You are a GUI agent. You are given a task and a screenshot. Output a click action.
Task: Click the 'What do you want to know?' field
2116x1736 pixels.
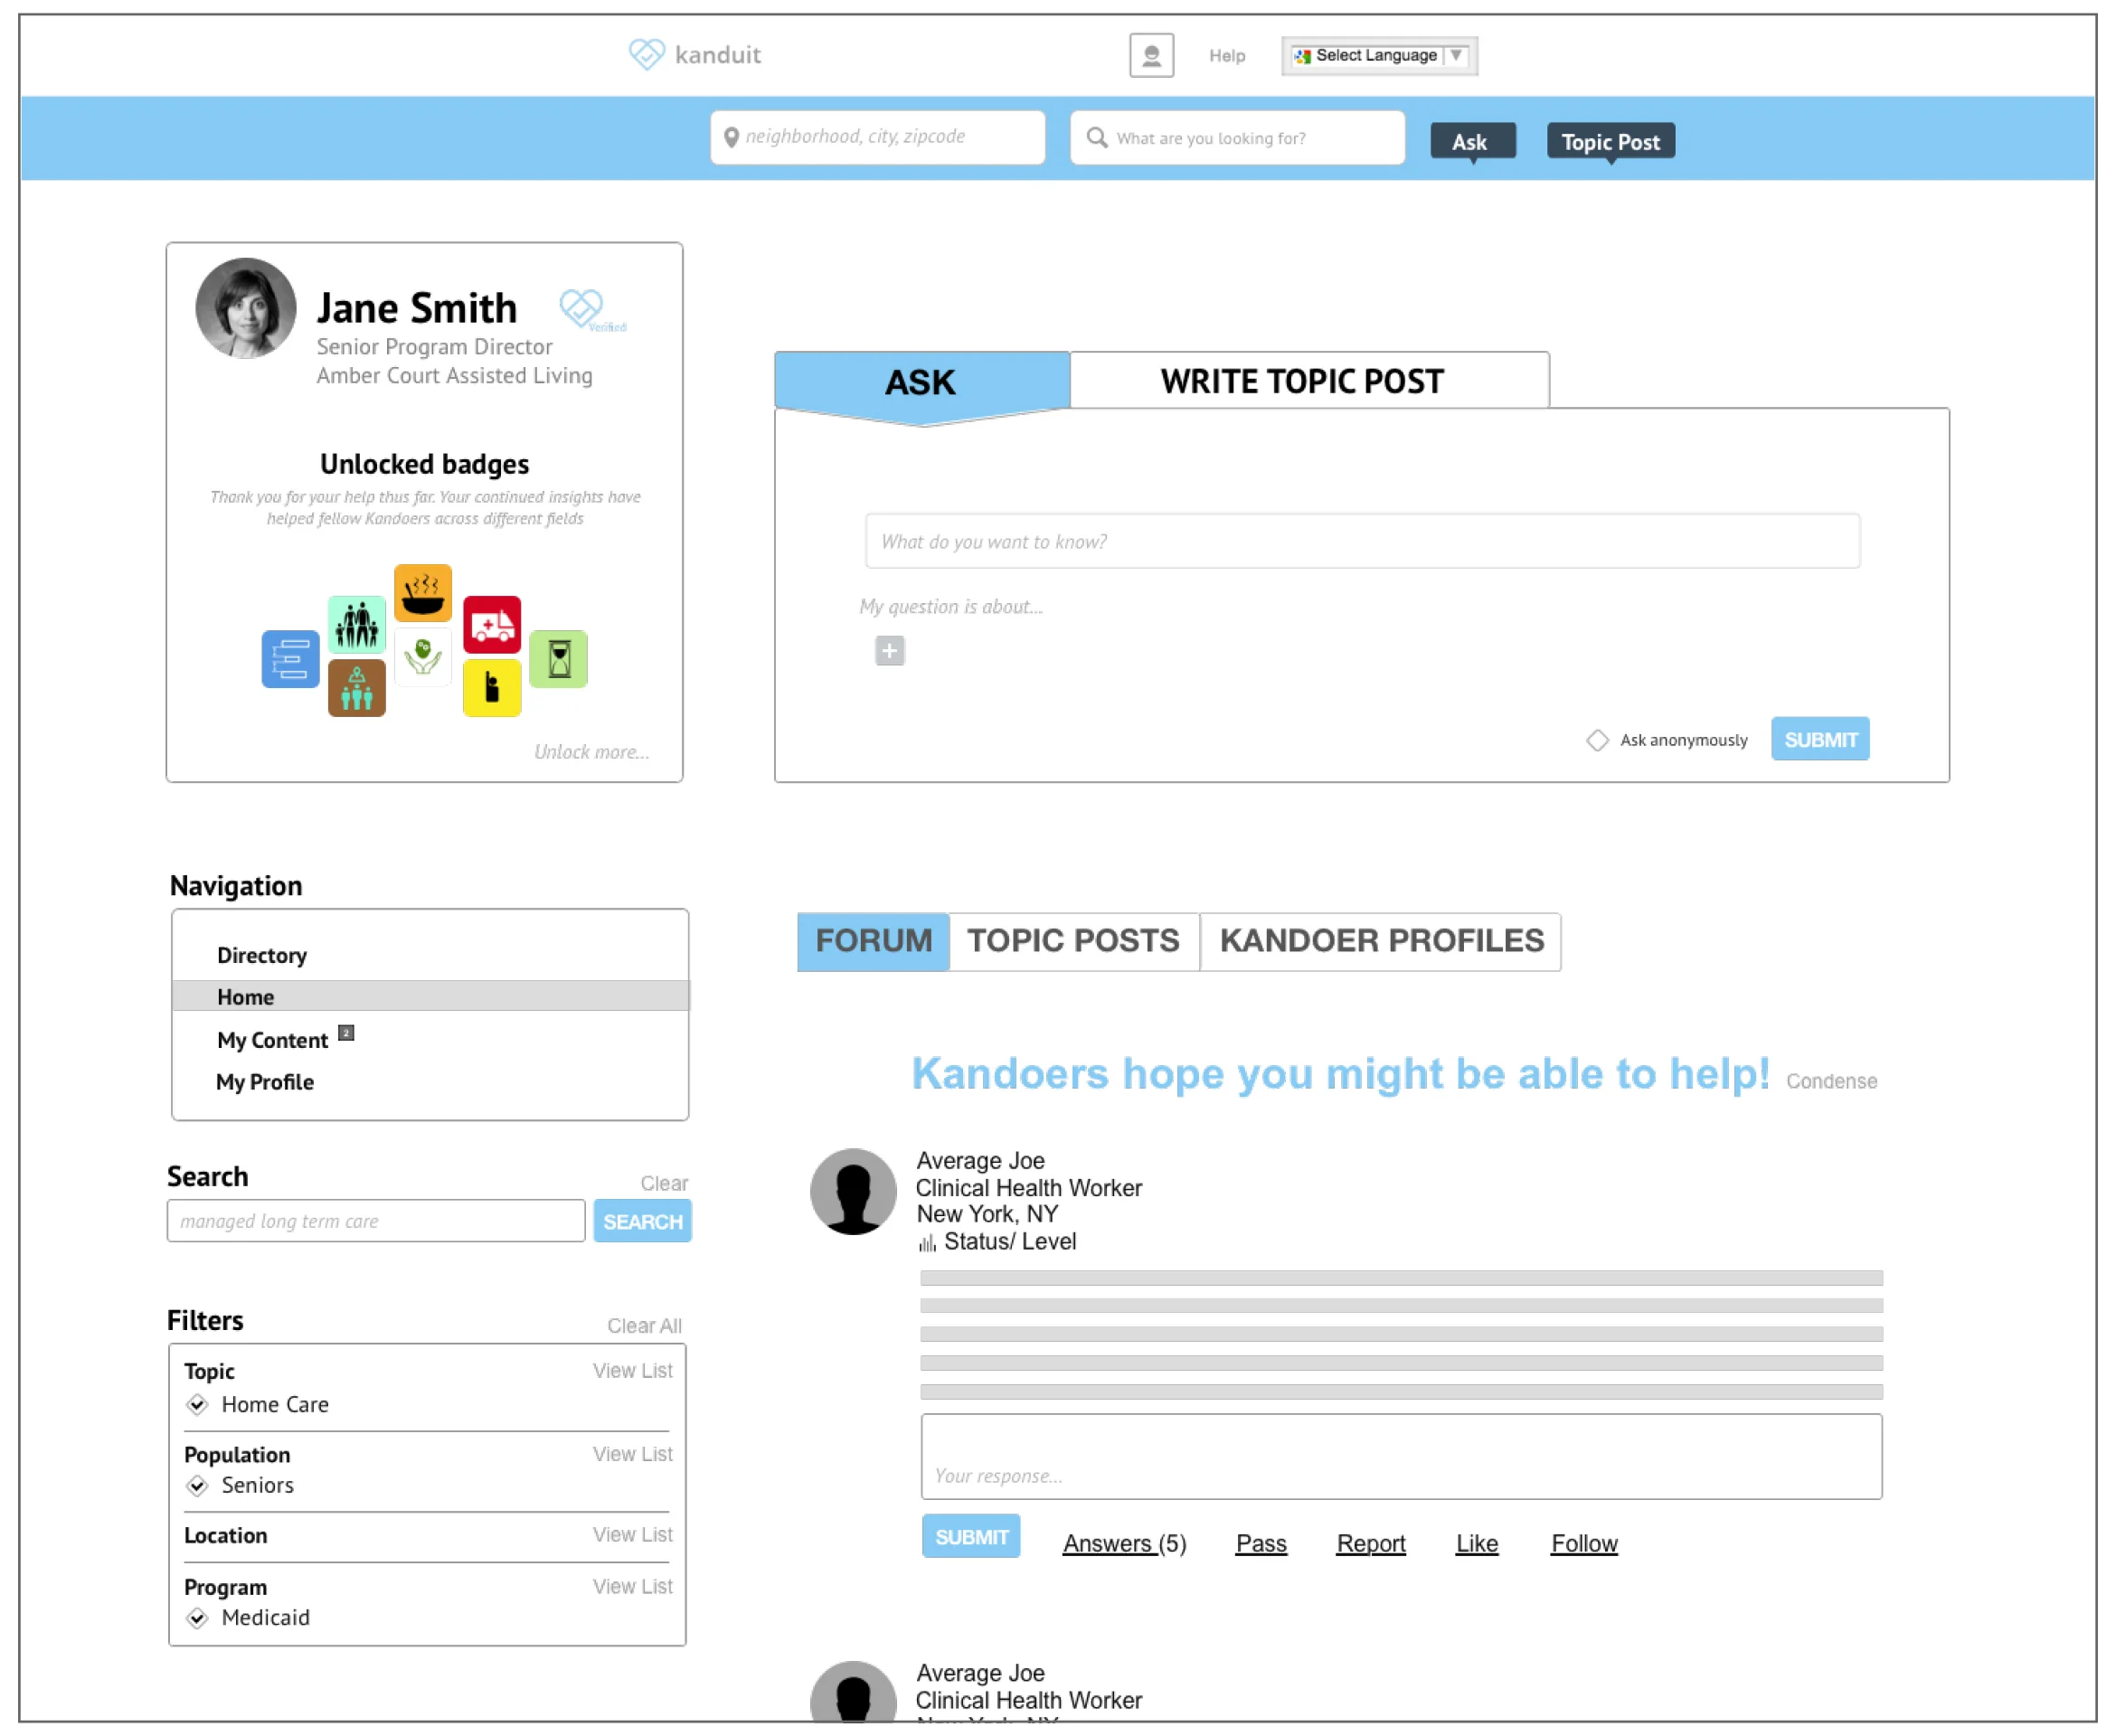tap(1361, 541)
